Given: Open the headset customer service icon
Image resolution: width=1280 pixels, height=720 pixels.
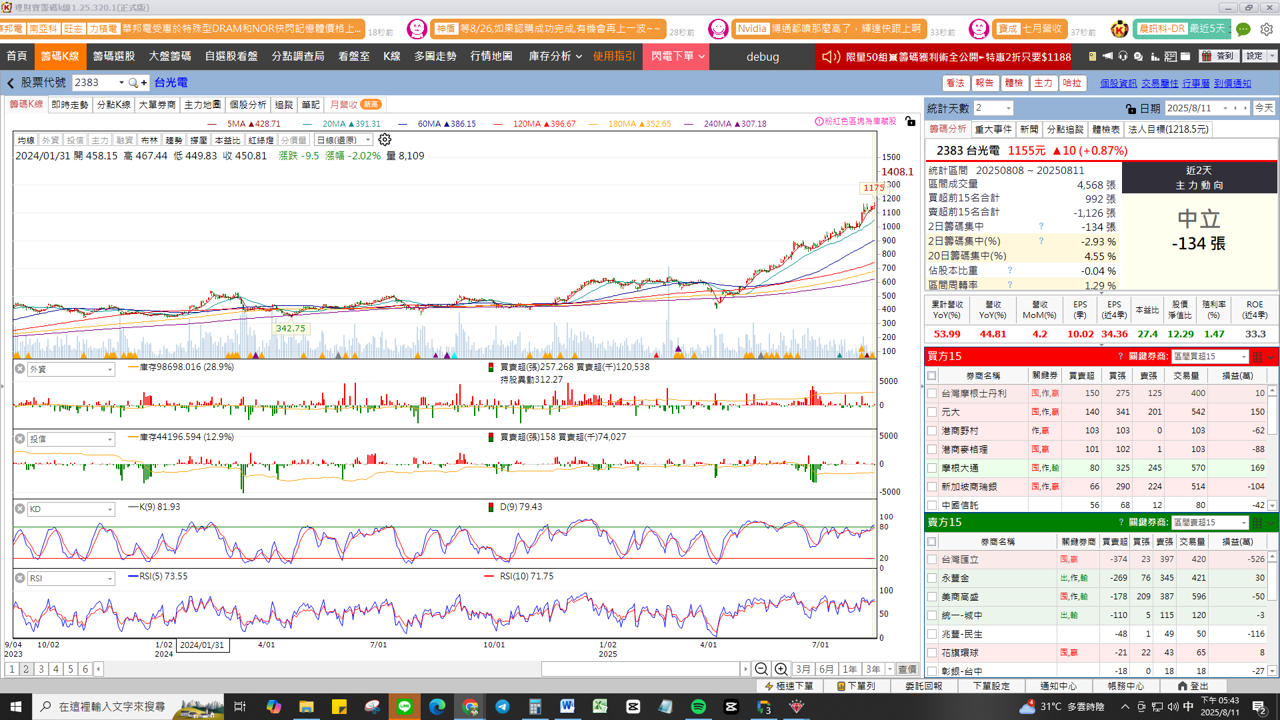Looking at the screenshot, I should 1124,56.
